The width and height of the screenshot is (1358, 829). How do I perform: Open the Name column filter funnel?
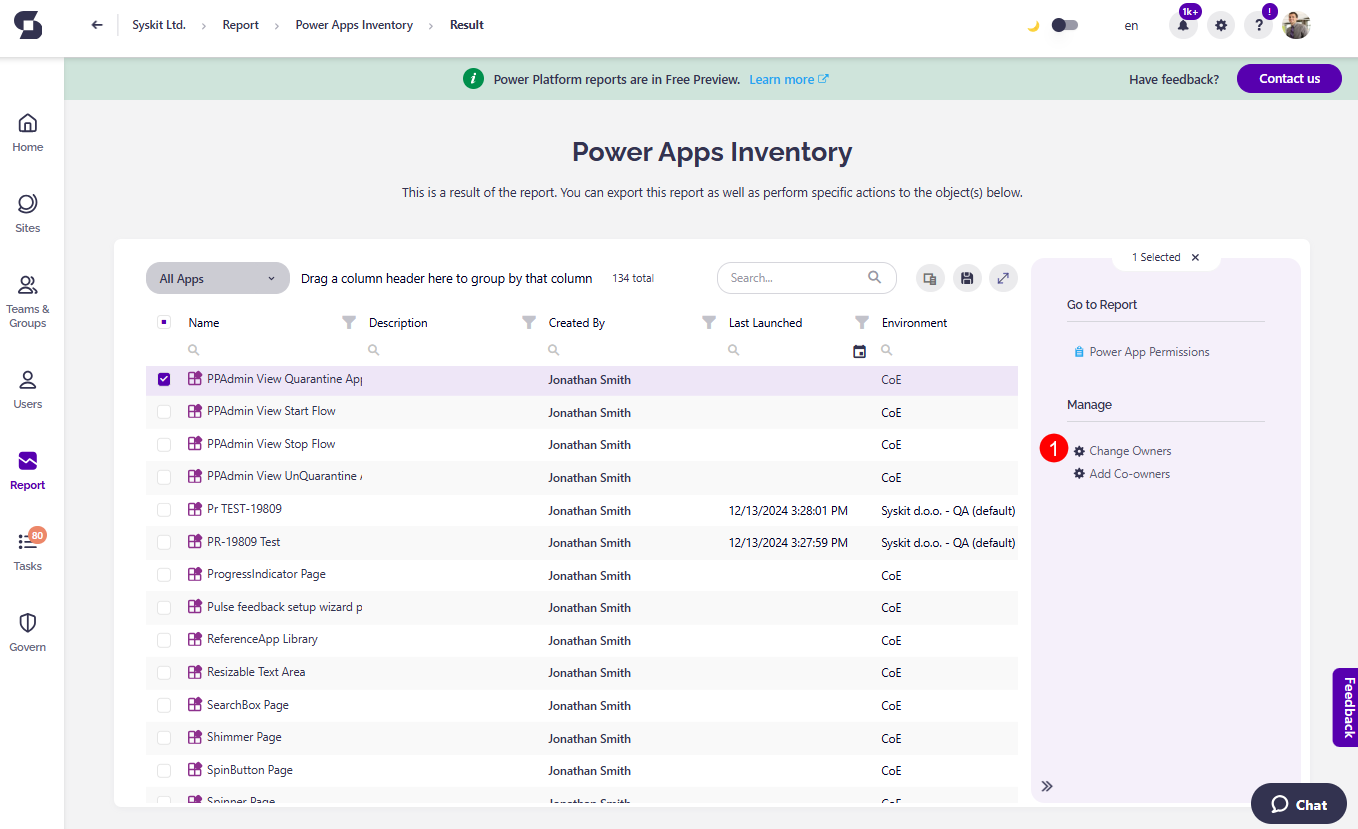[348, 322]
